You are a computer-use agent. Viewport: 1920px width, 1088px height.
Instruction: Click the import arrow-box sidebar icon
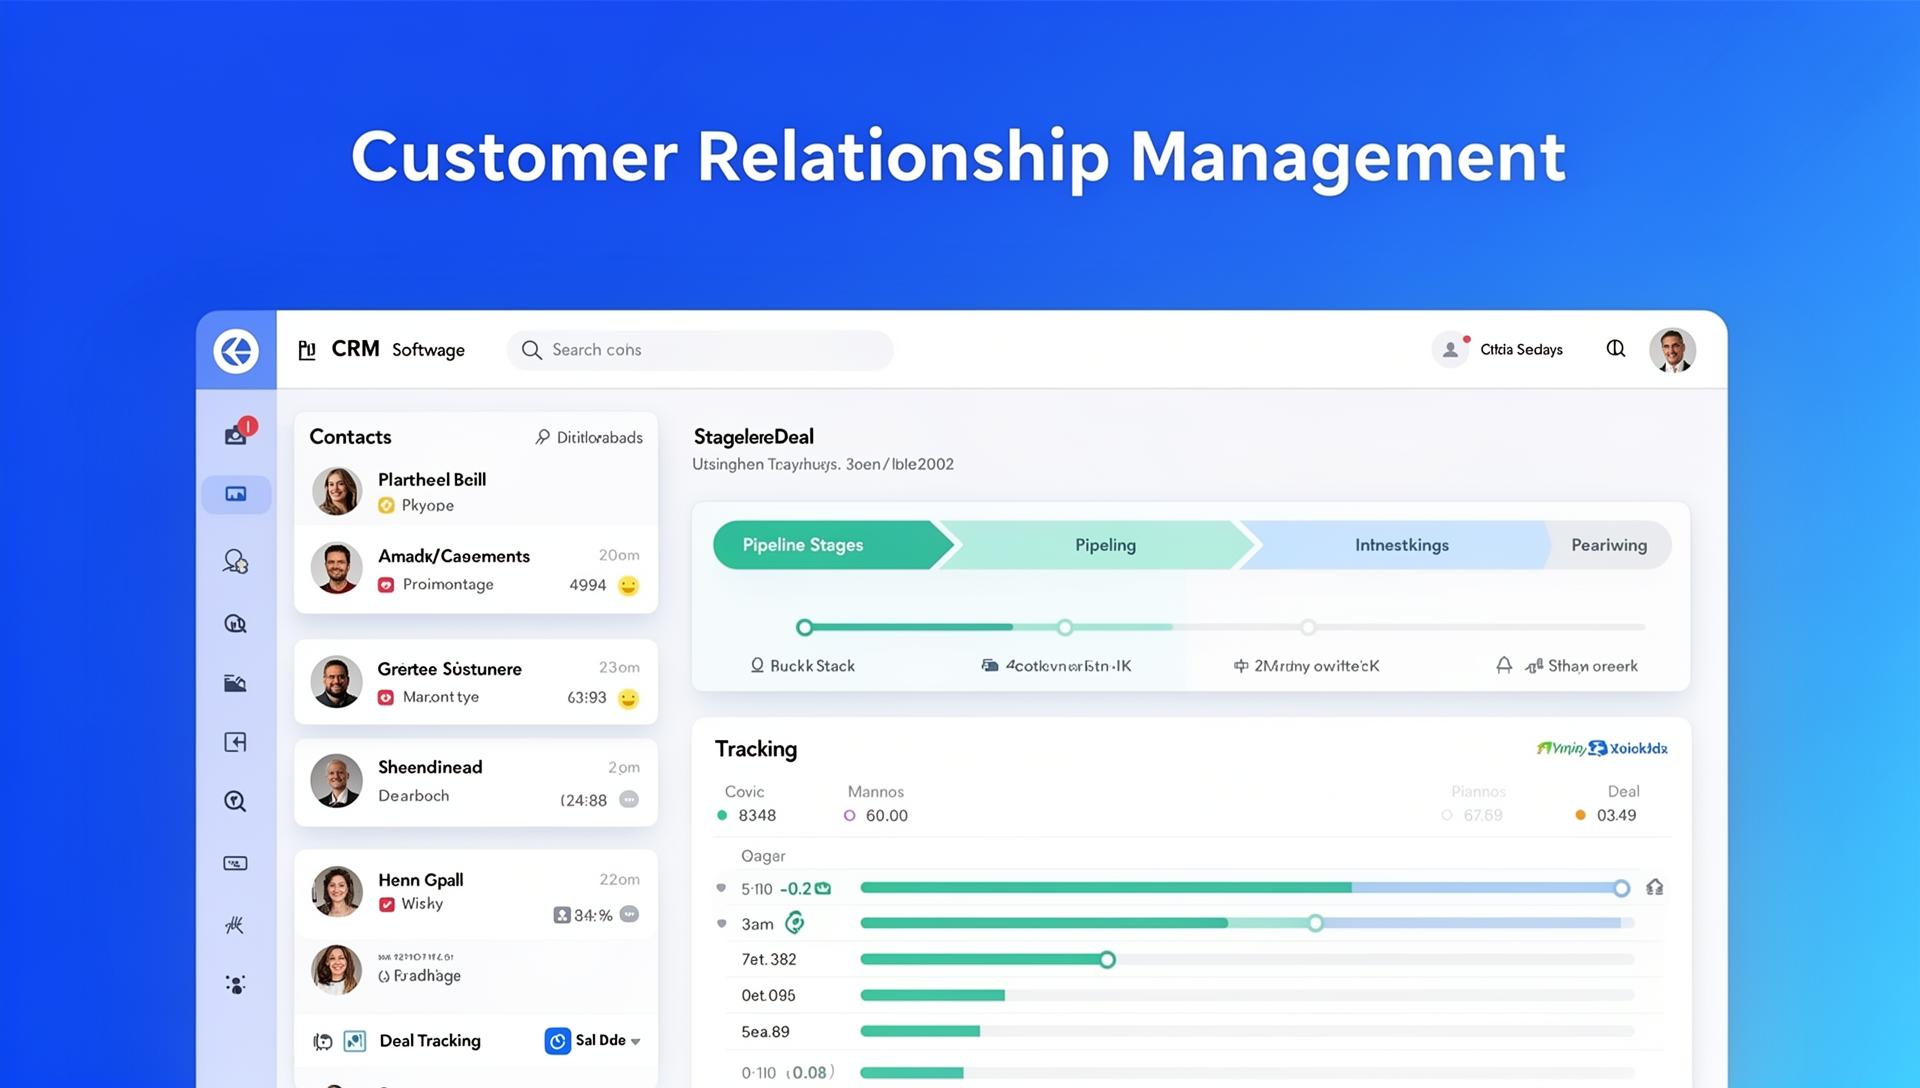point(235,742)
